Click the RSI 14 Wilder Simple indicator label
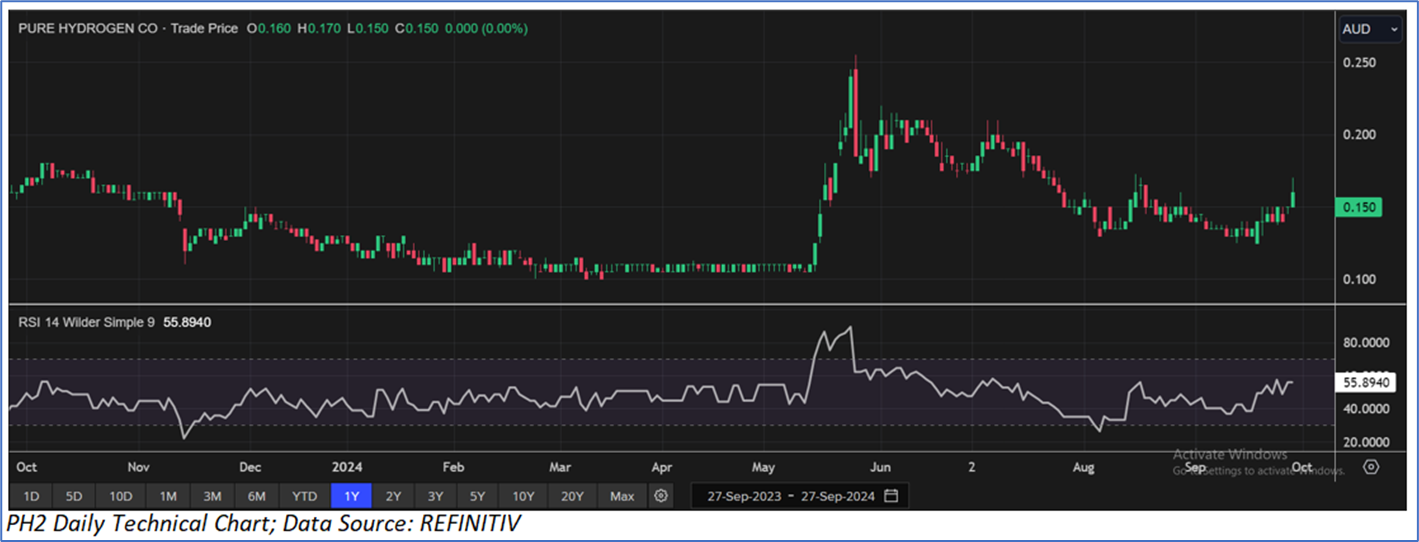 85,322
